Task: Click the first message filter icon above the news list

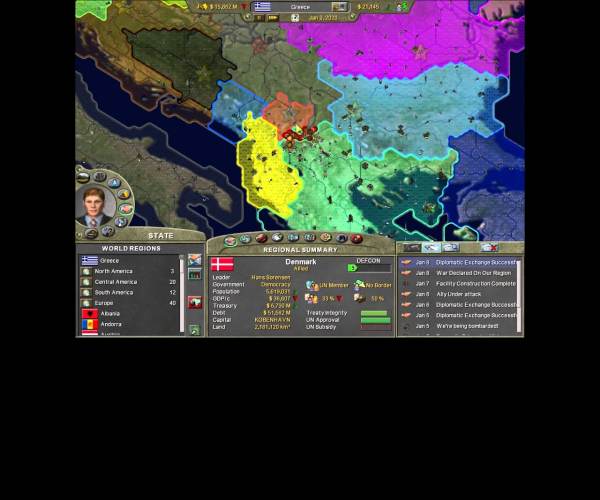Action: (411, 248)
